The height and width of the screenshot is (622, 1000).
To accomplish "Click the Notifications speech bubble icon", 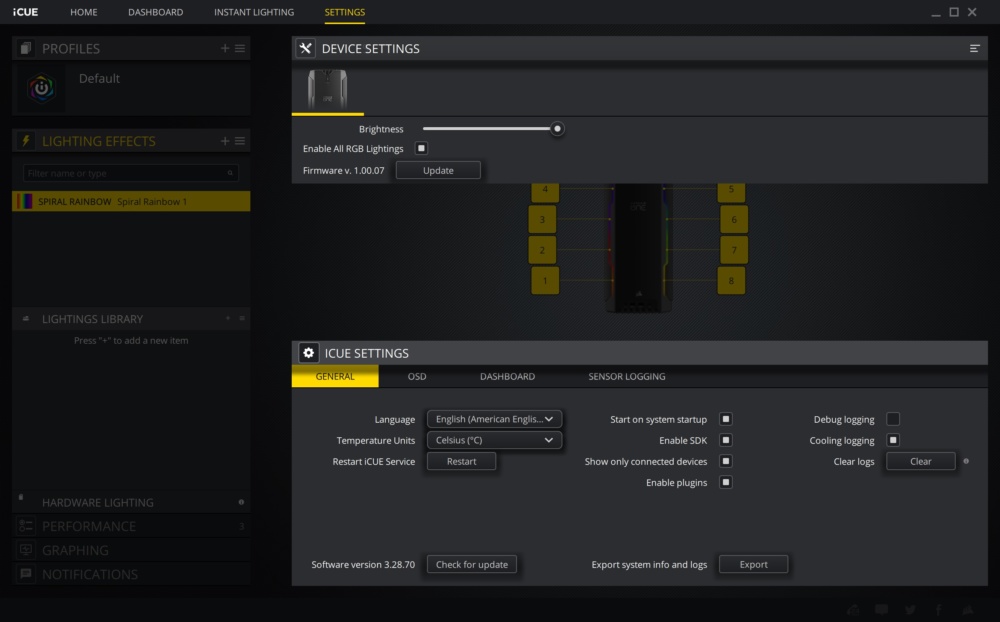I will click(26, 574).
